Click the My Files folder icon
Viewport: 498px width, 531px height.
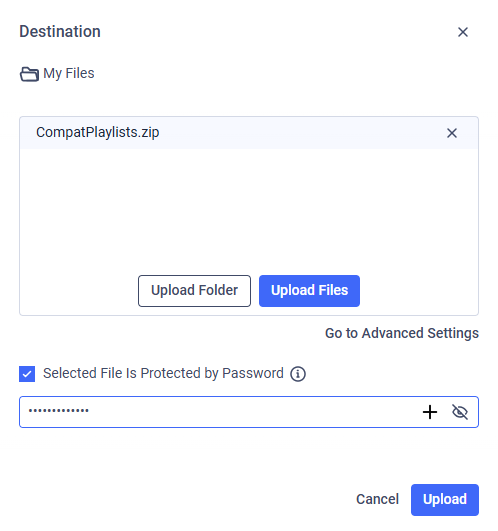pyautogui.click(x=29, y=74)
